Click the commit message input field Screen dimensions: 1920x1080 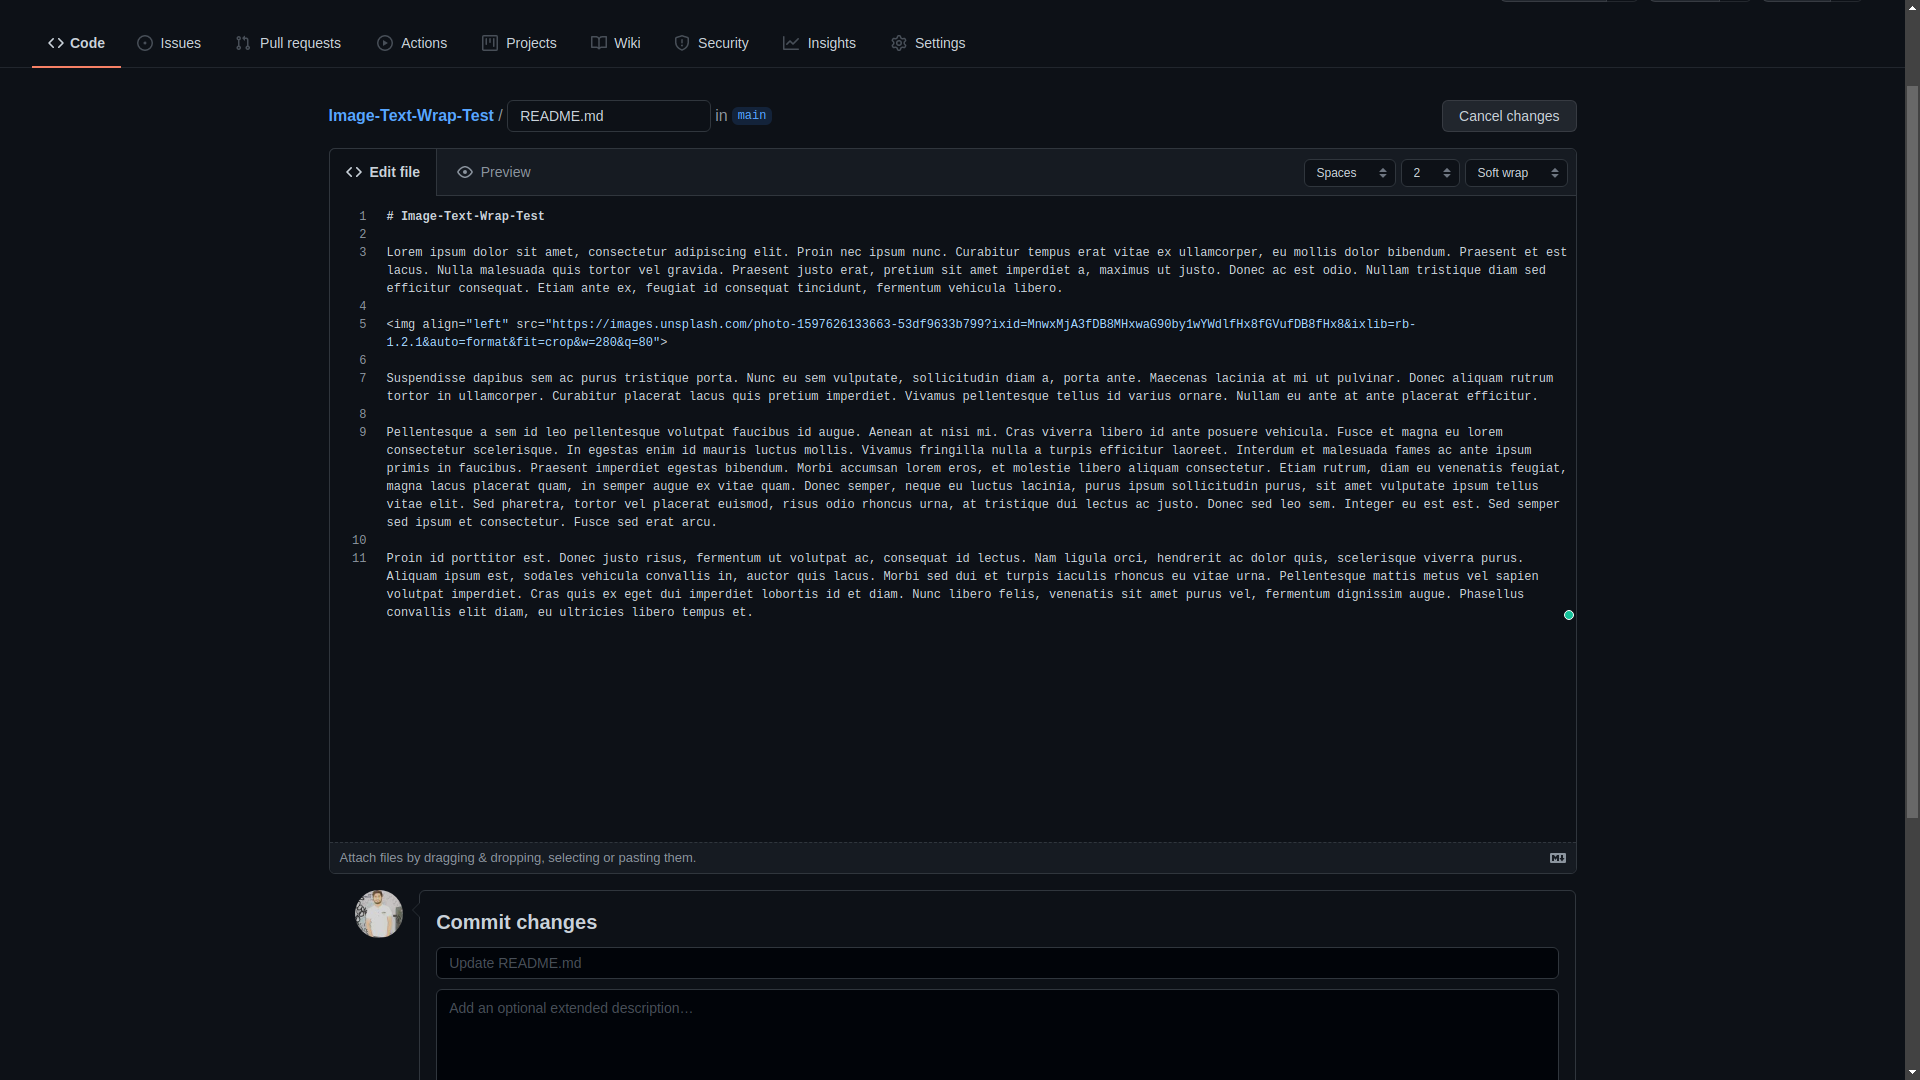tap(996, 963)
